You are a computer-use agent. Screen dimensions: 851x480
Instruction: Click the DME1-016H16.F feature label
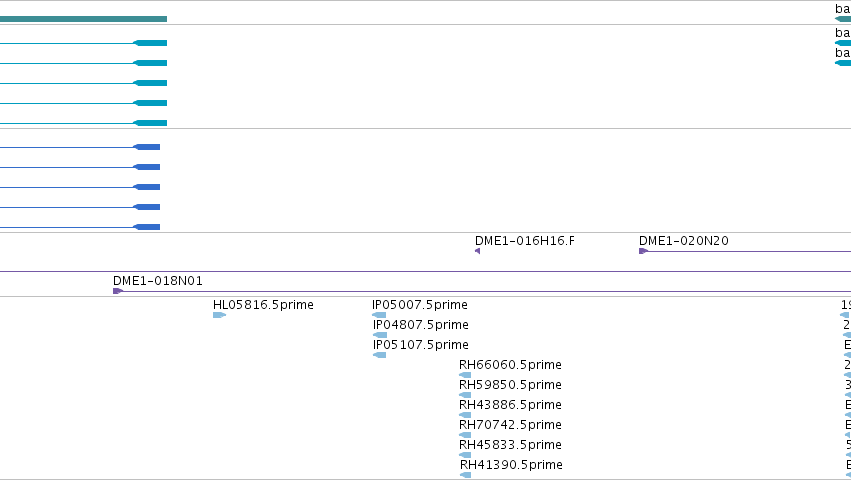(x=524, y=241)
